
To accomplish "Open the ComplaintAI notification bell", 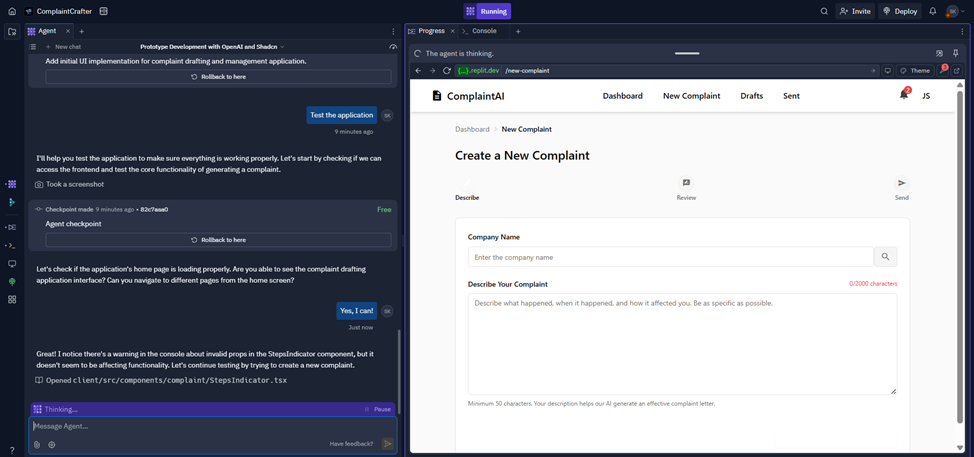I will (x=904, y=94).
